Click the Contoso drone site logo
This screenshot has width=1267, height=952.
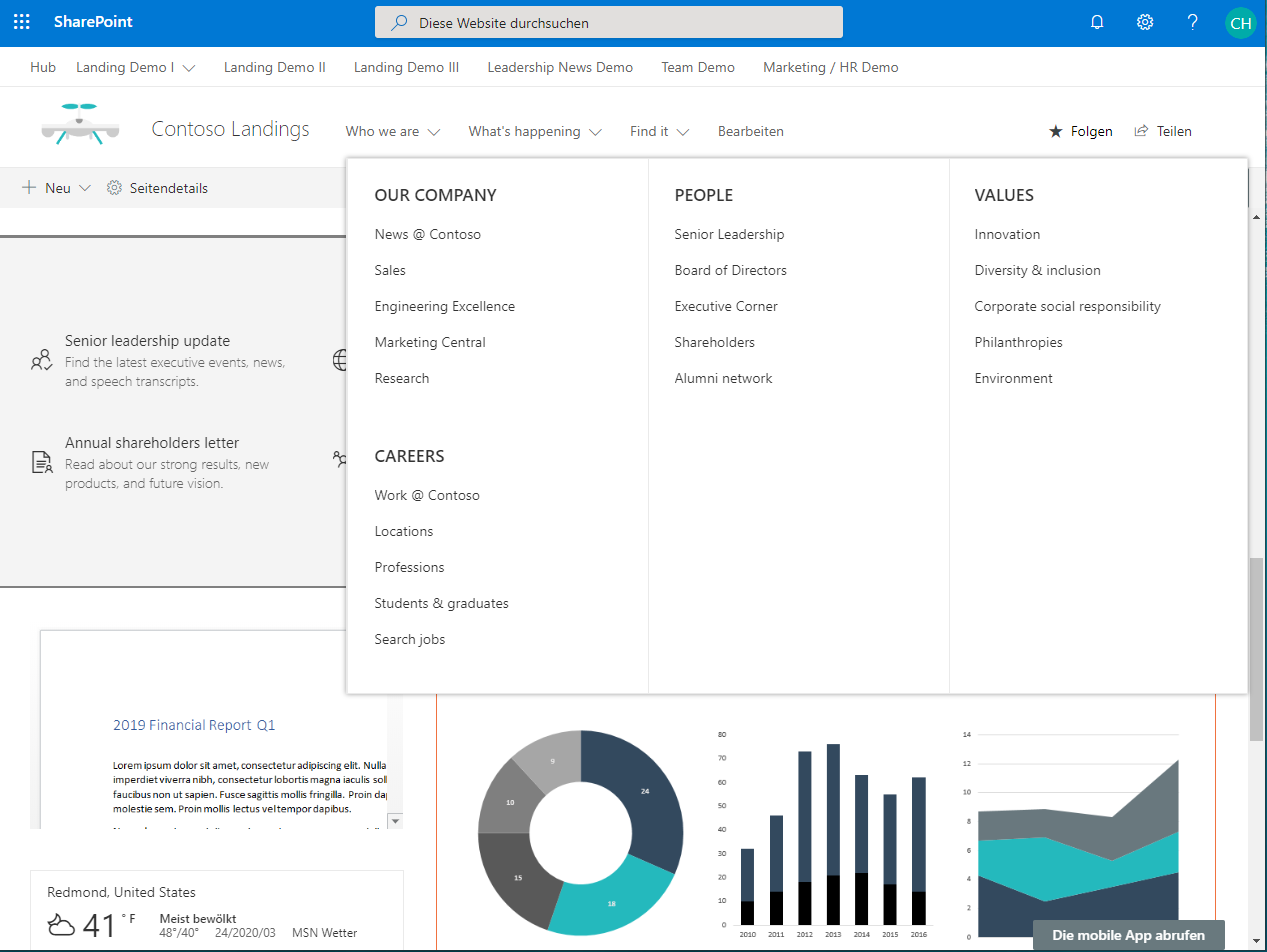[80, 124]
